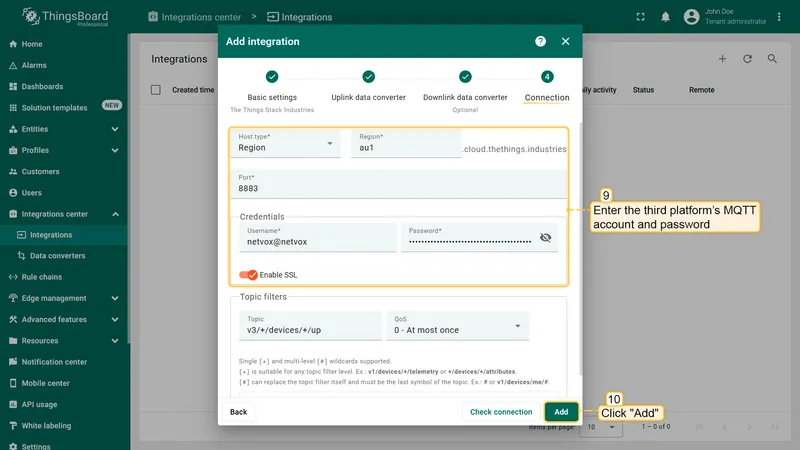800x450 pixels.
Task: Open Customers in sidebar
Action: [x=64, y=171]
